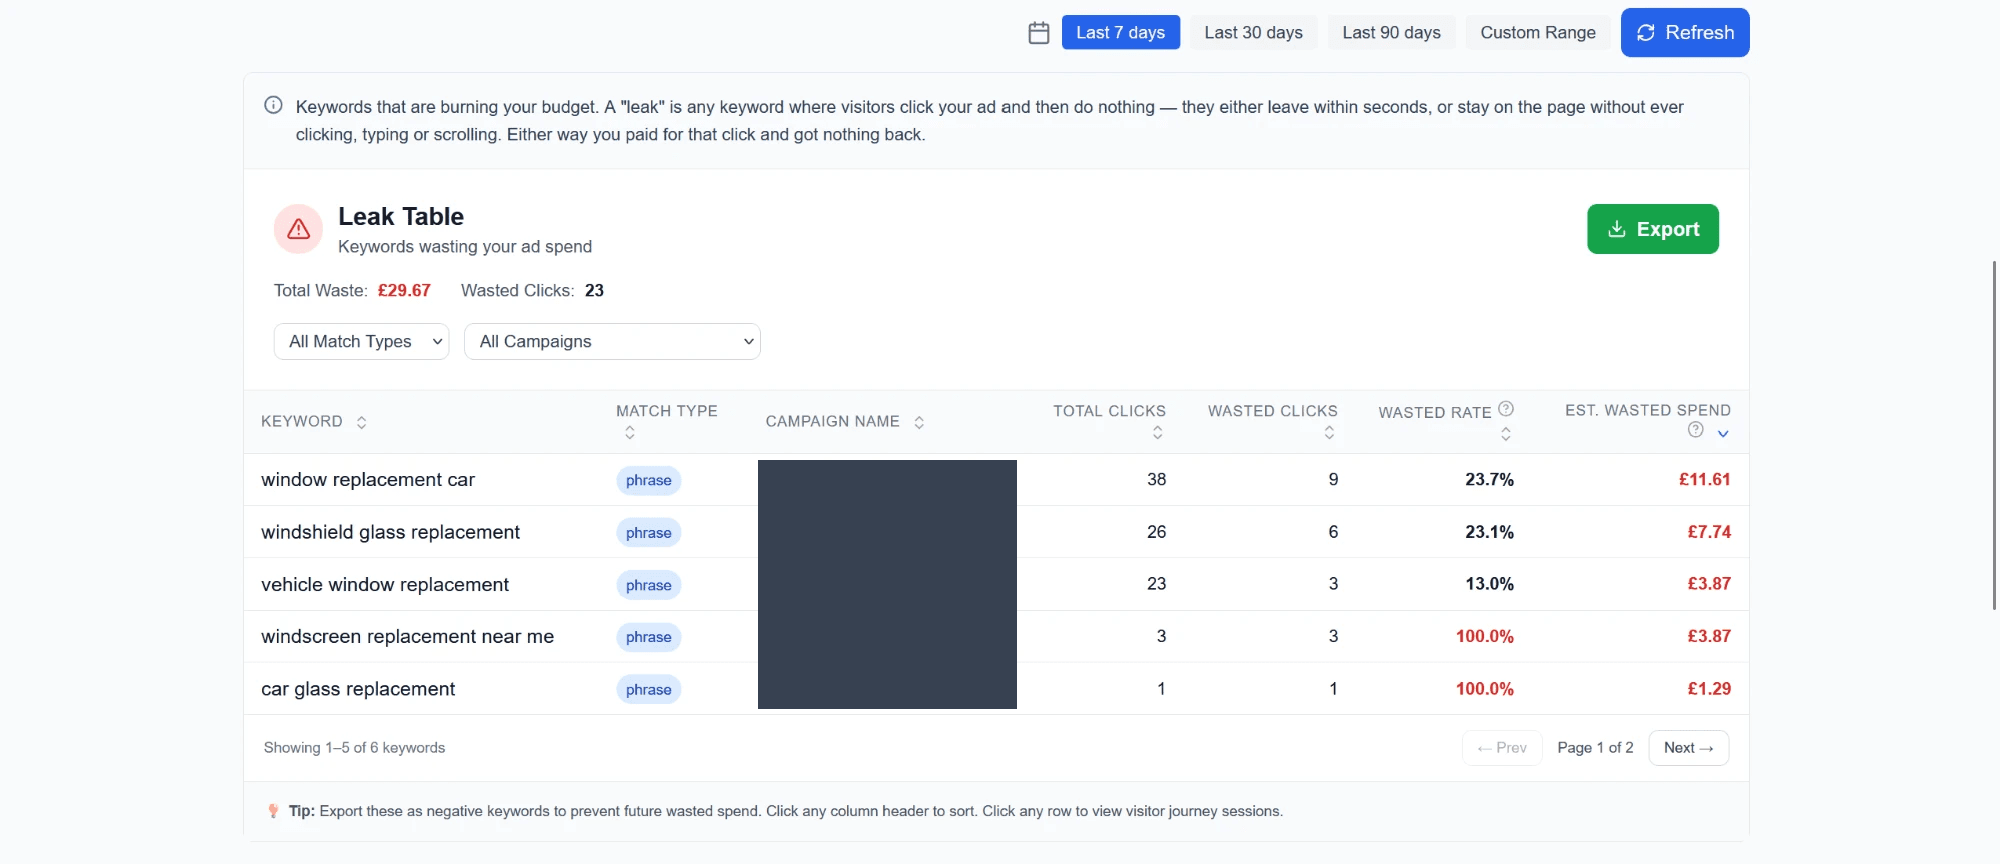
Task: Switch to Last 30 days
Action: point(1253,32)
